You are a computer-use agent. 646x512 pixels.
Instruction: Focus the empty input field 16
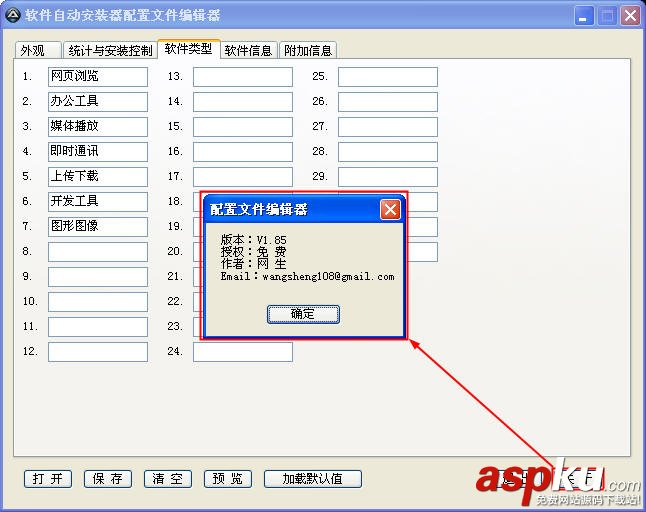pyautogui.click(x=243, y=152)
